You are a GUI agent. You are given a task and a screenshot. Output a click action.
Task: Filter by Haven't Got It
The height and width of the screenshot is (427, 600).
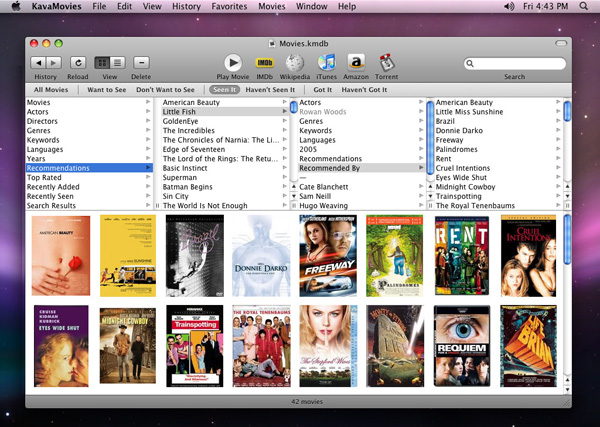pos(364,90)
